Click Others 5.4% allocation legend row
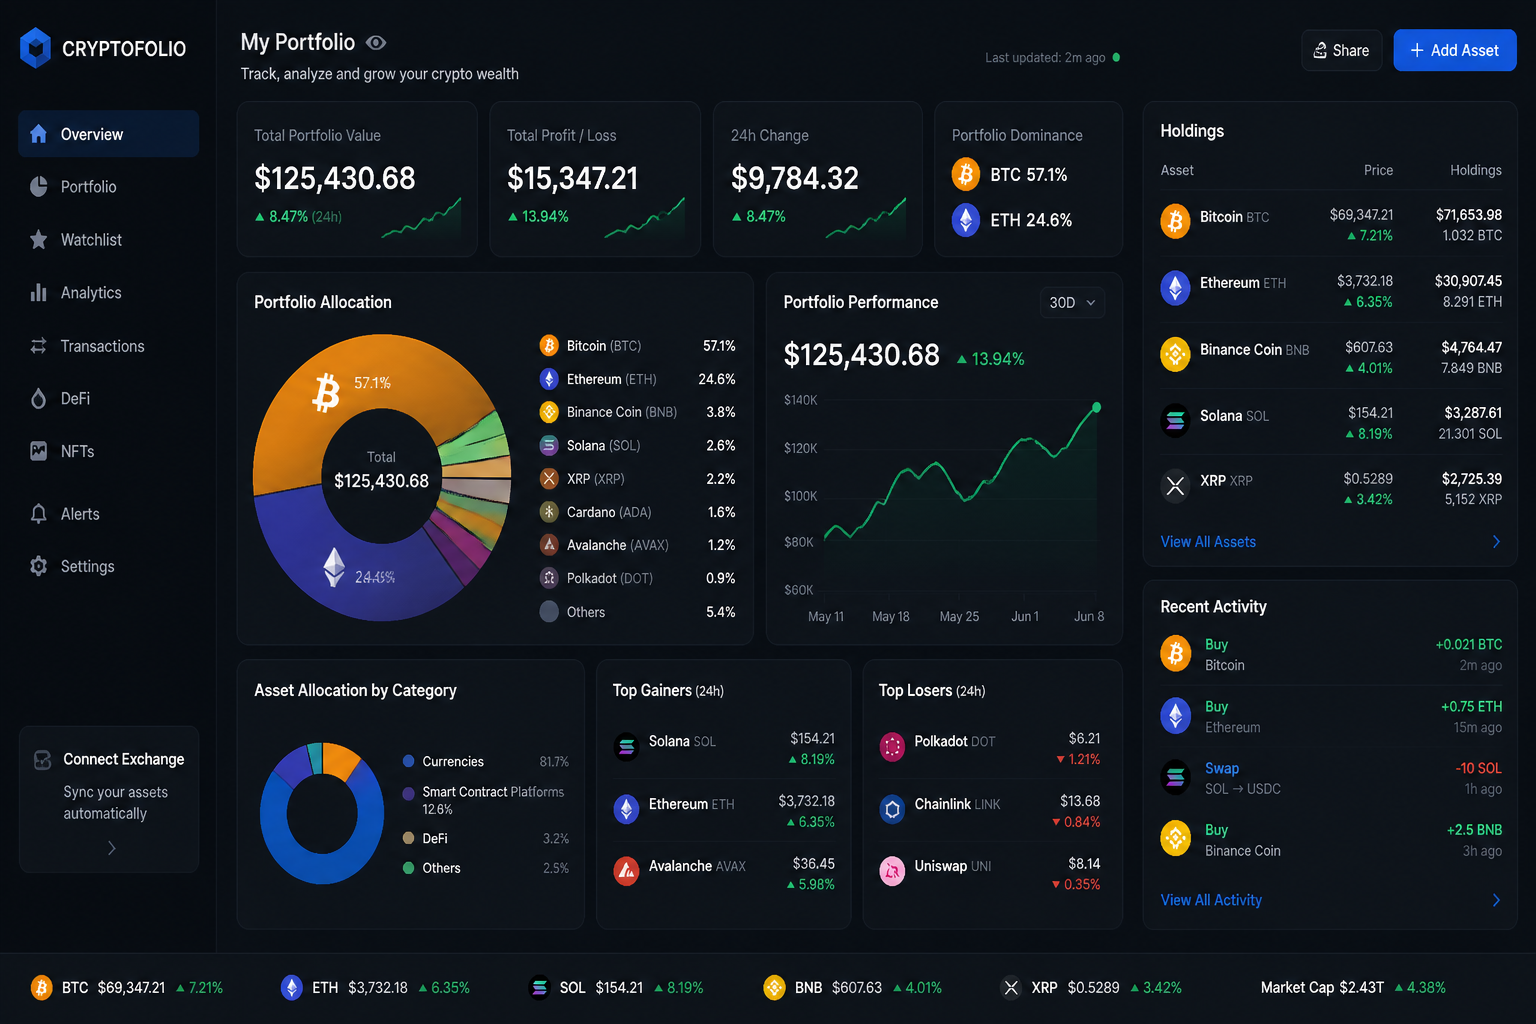Screen dimensions: 1536x1024 pyautogui.click(x=637, y=612)
